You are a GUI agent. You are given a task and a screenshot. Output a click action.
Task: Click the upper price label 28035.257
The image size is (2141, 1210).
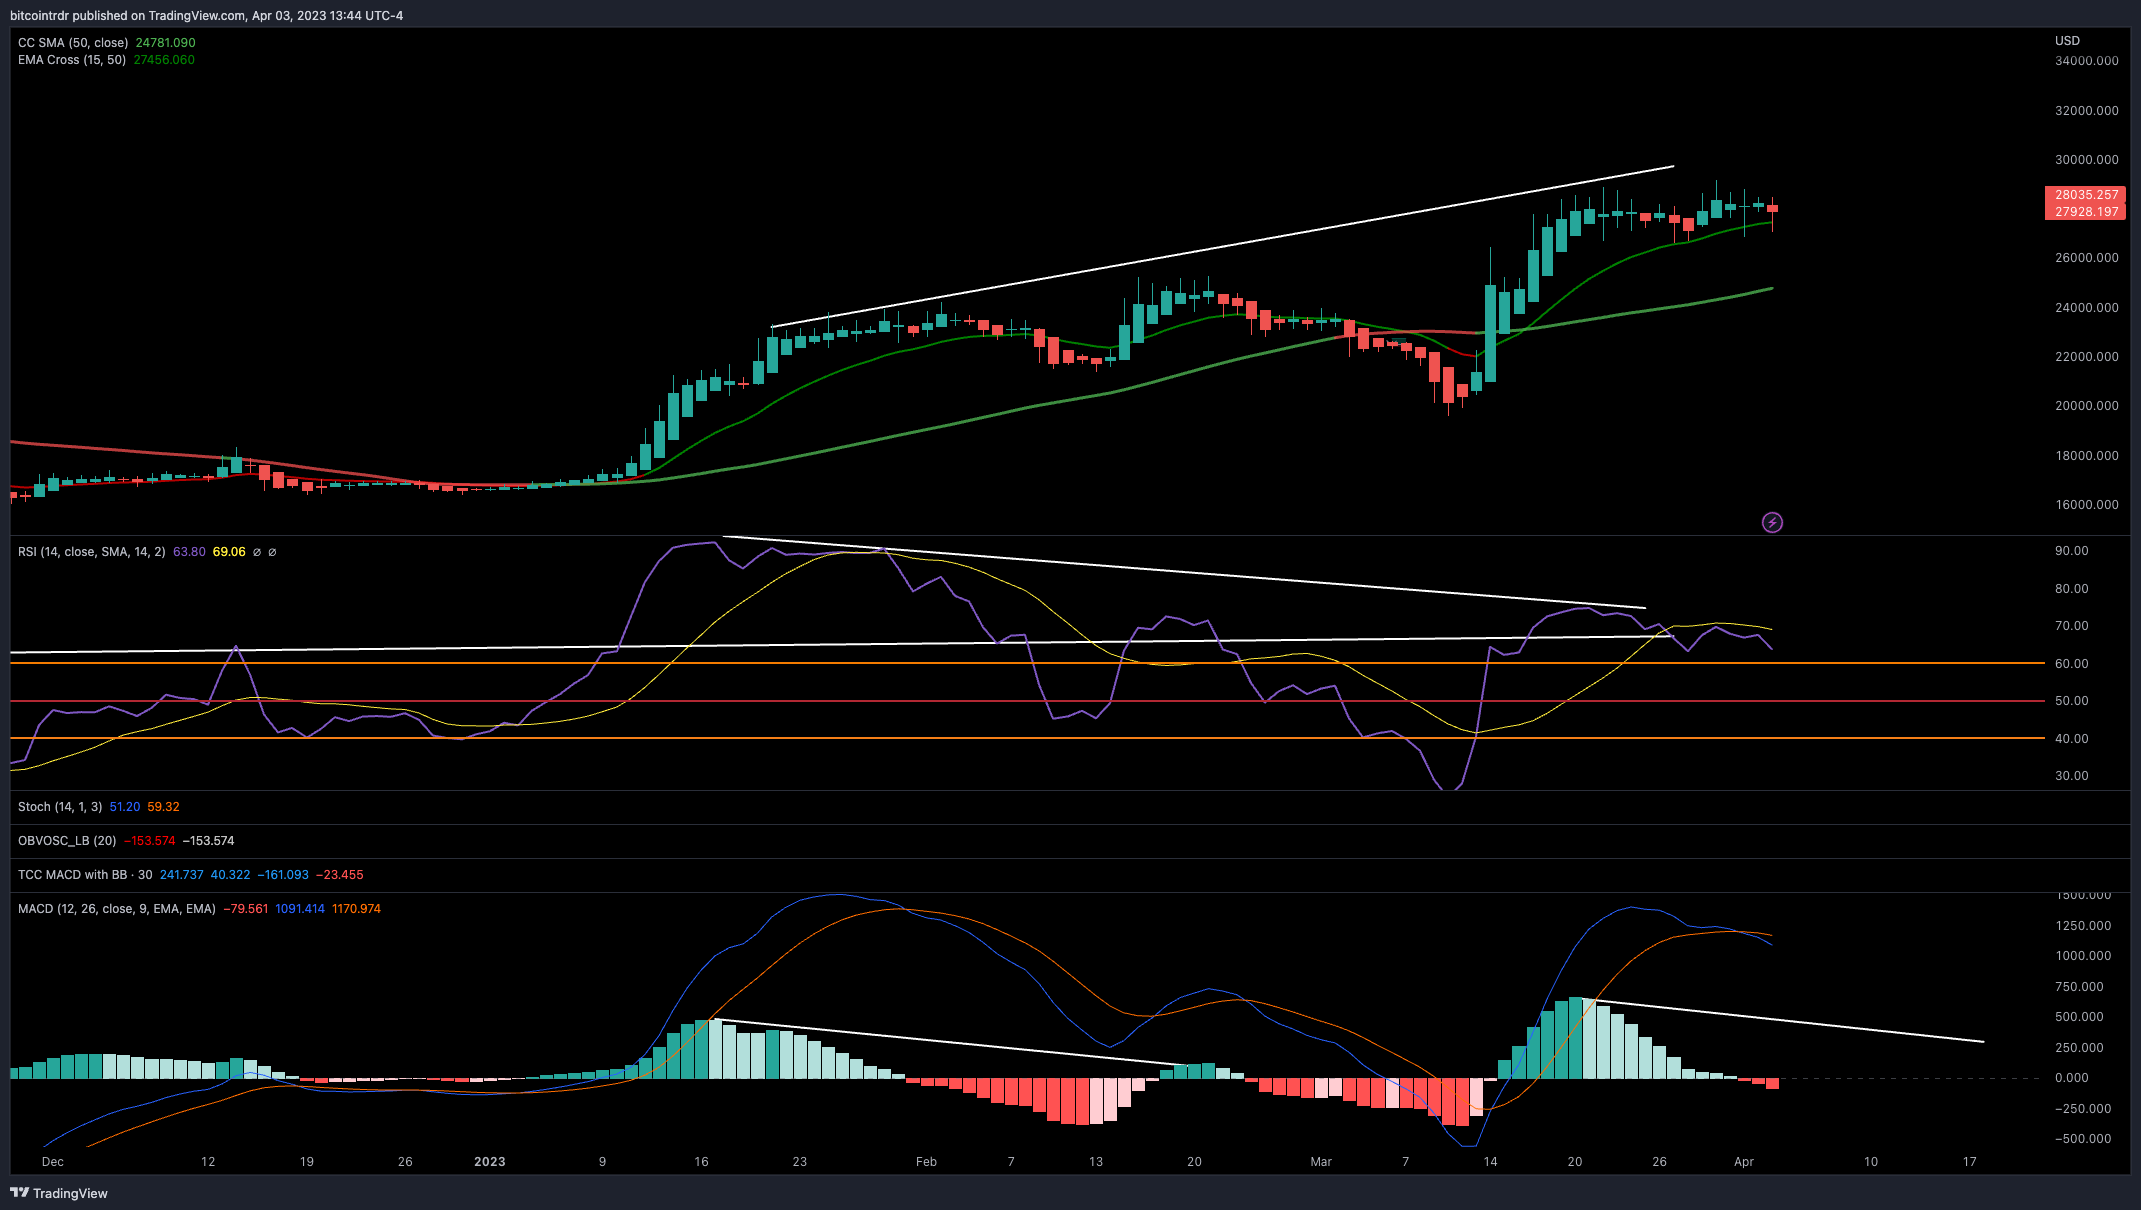(2086, 195)
